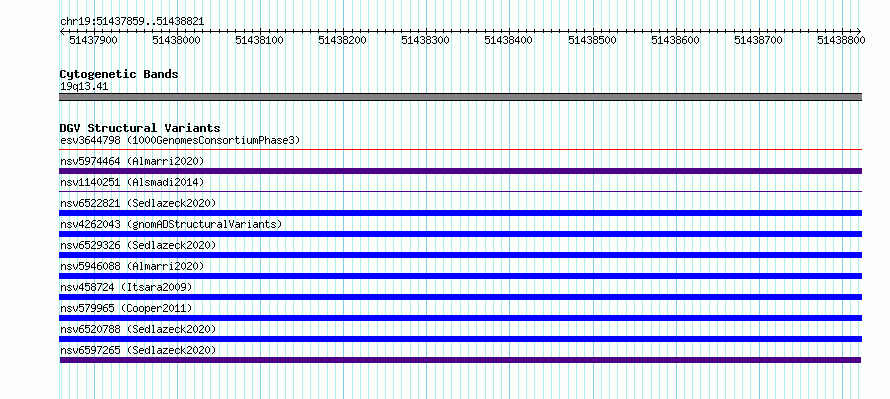This screenshot has width=890, height=399.
Task: Click the 19q13.41 band label
Action: click(x=84, y=87)
